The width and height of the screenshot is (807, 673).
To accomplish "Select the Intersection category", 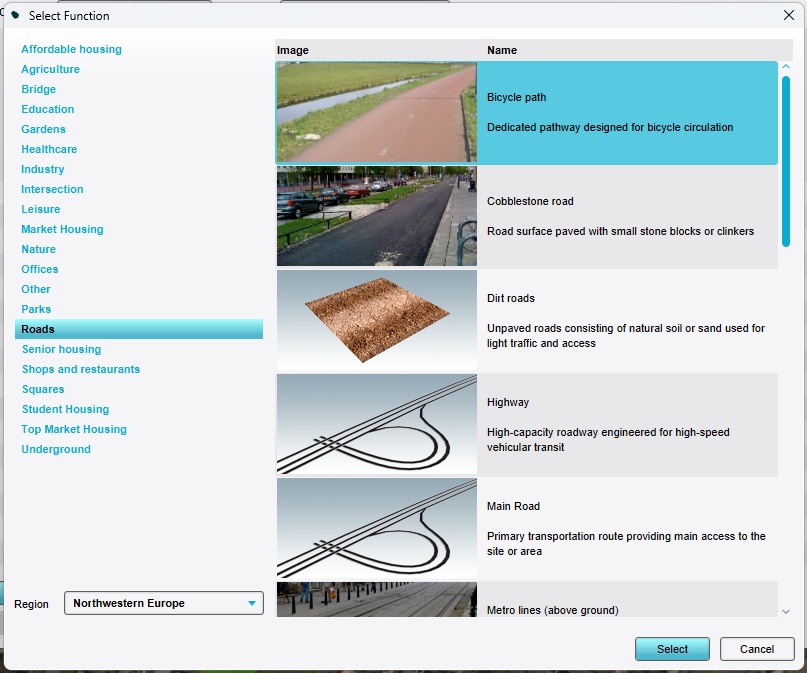I will (52, 189).
